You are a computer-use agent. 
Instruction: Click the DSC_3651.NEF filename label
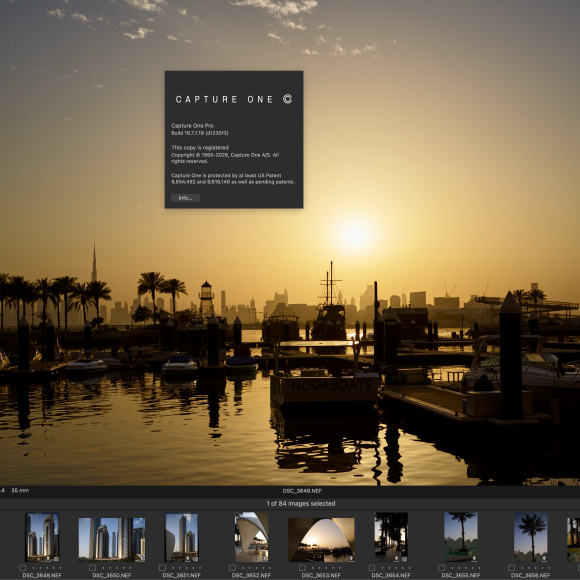click(181, 576)
